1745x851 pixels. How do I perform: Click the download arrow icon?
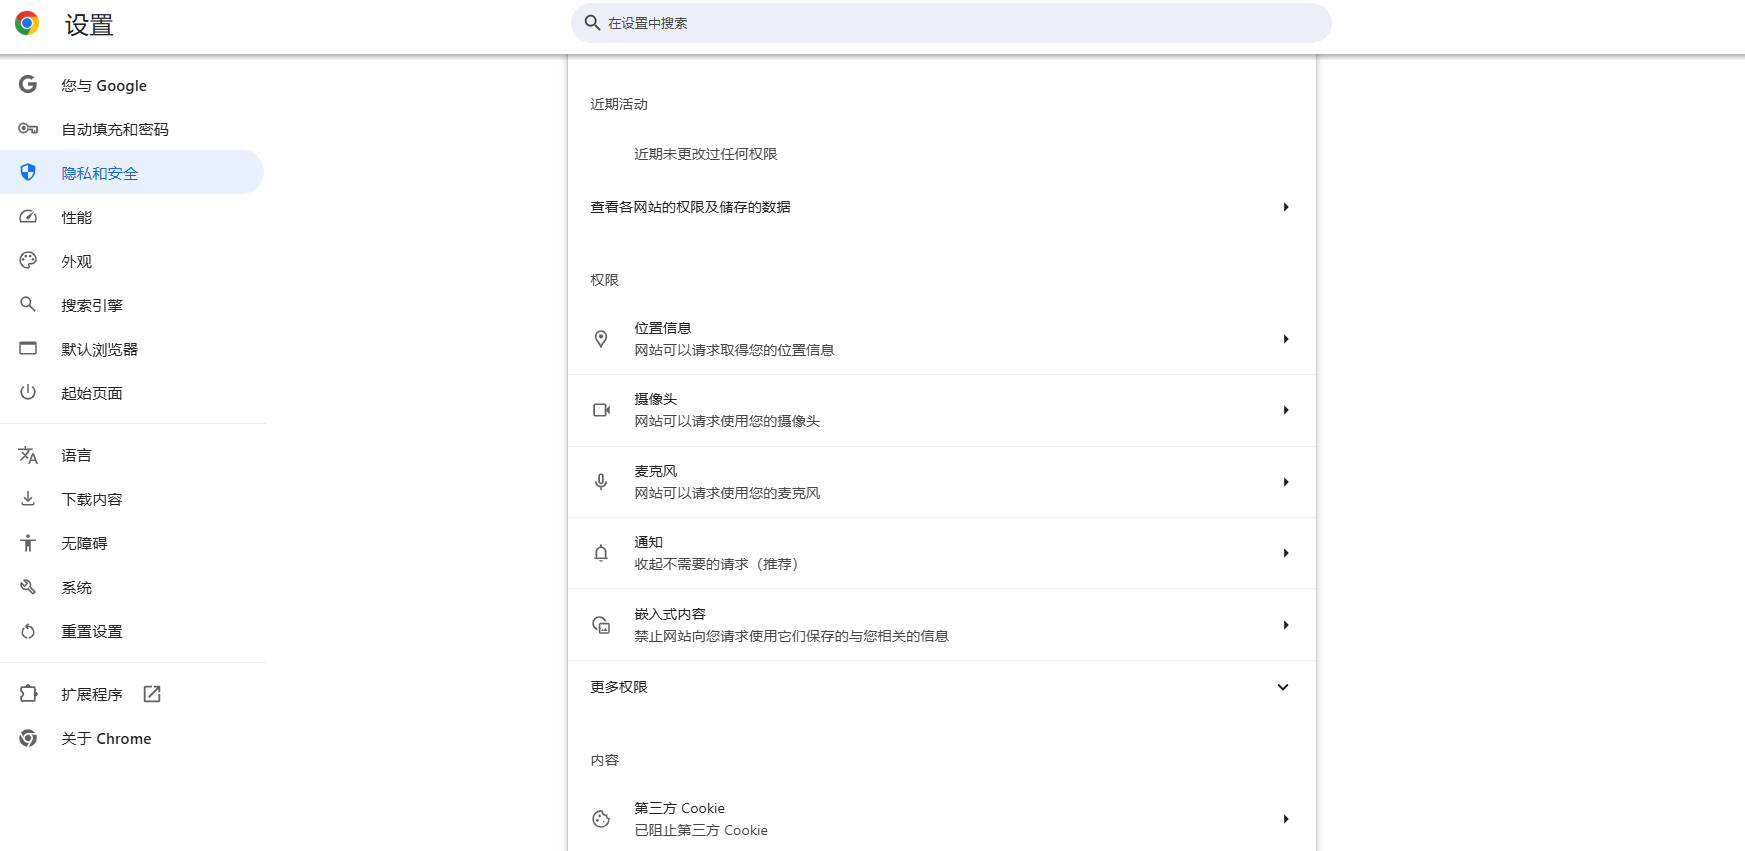(x=28, y=499)
